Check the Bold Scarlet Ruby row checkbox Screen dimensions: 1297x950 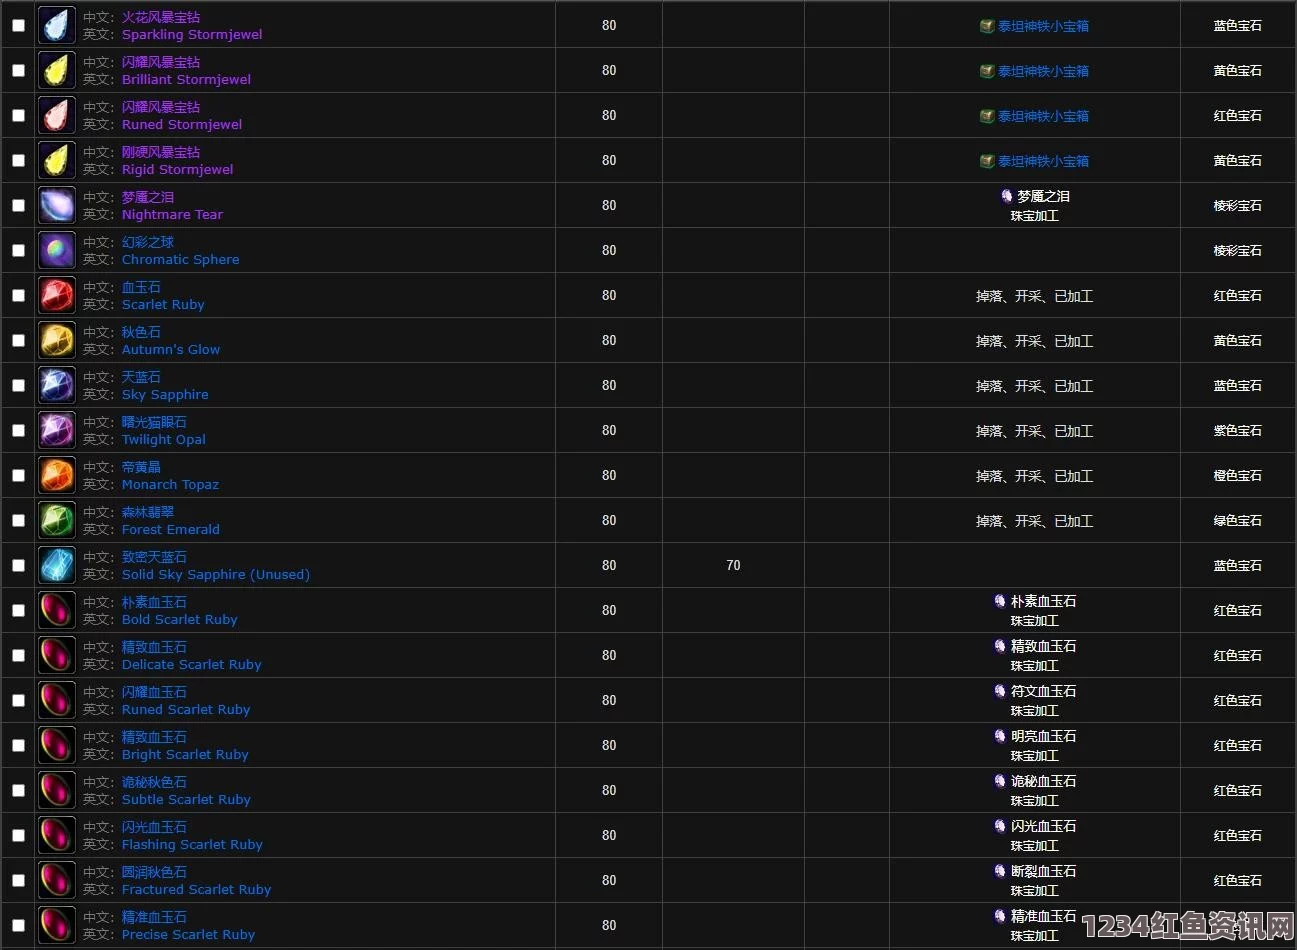pyautogui.click(x=18, y=610)
